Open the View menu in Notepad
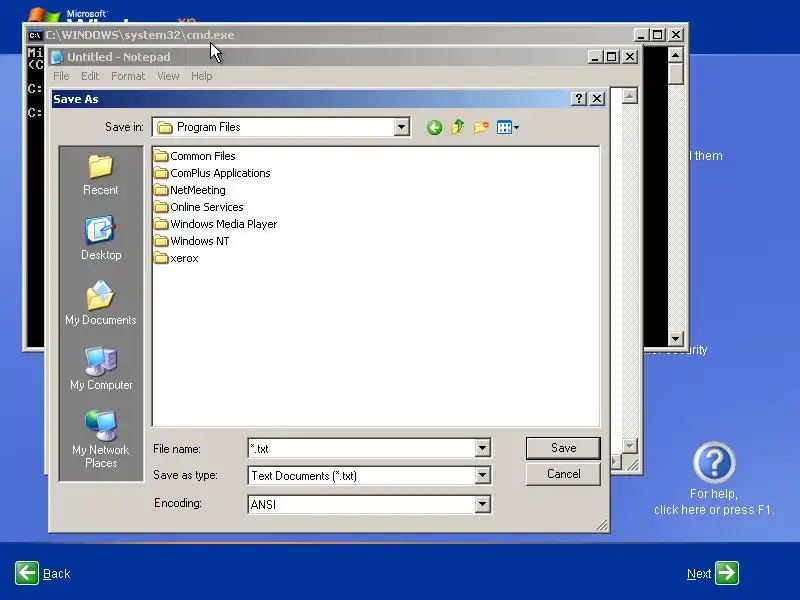This screenshot has height=600, width=800. point(168,76)
